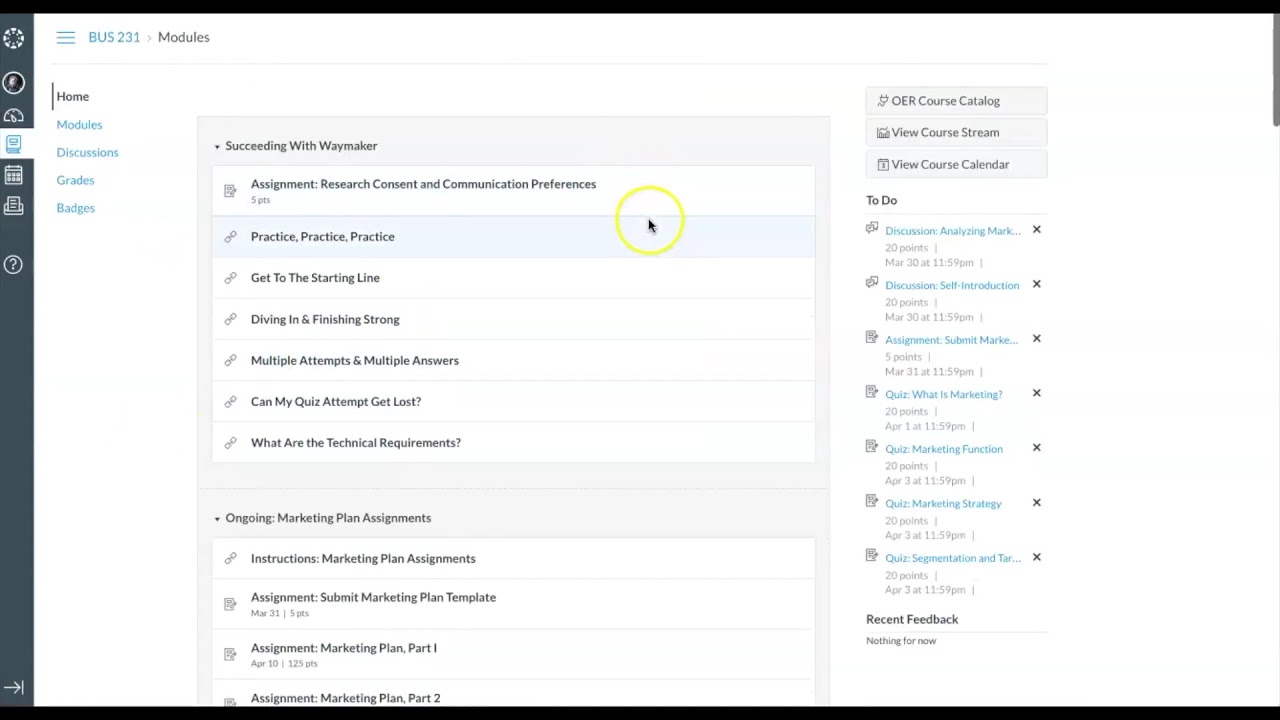Viewport: 1280px width, 720px height.
Task: Collapse the Ongoing: Marketing Plan Assignments module
Action: click(x=217, y=519)
